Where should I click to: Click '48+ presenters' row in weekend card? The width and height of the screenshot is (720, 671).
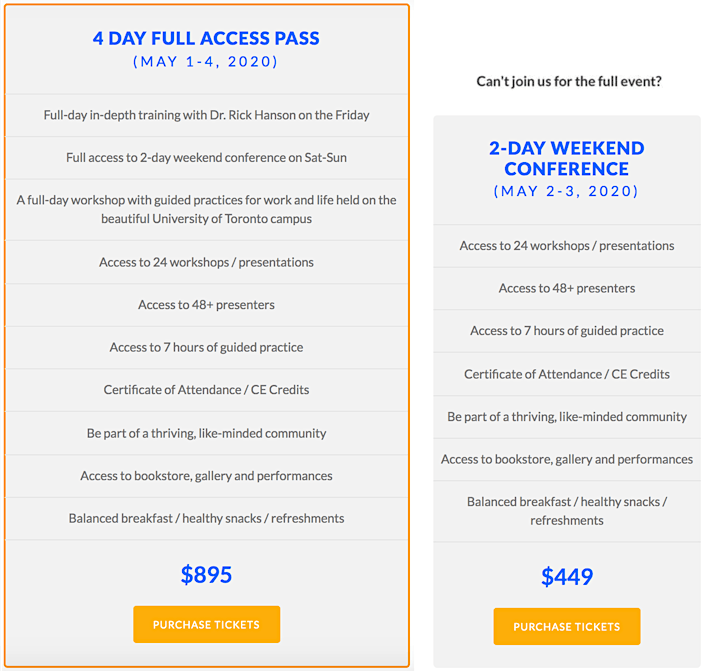567,288
